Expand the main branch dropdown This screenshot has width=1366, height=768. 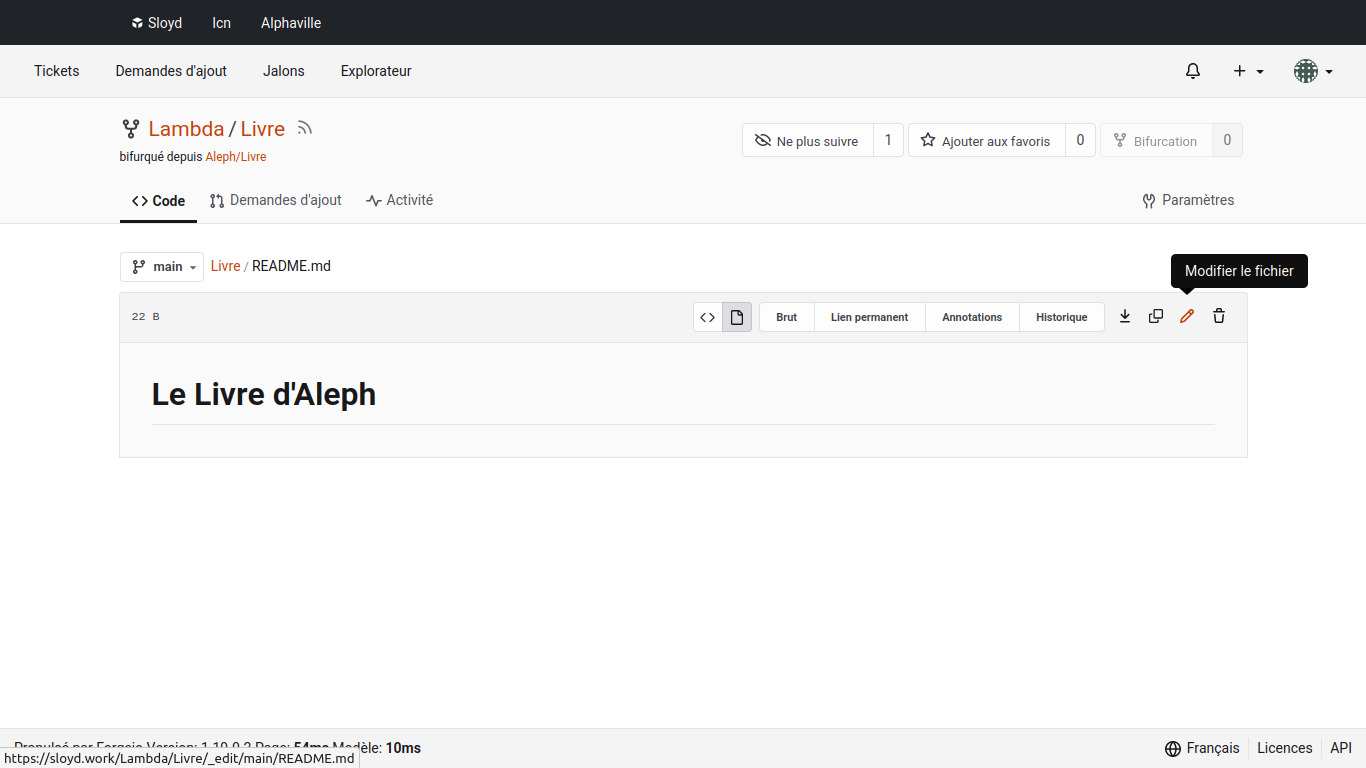[x=162, y=267]
